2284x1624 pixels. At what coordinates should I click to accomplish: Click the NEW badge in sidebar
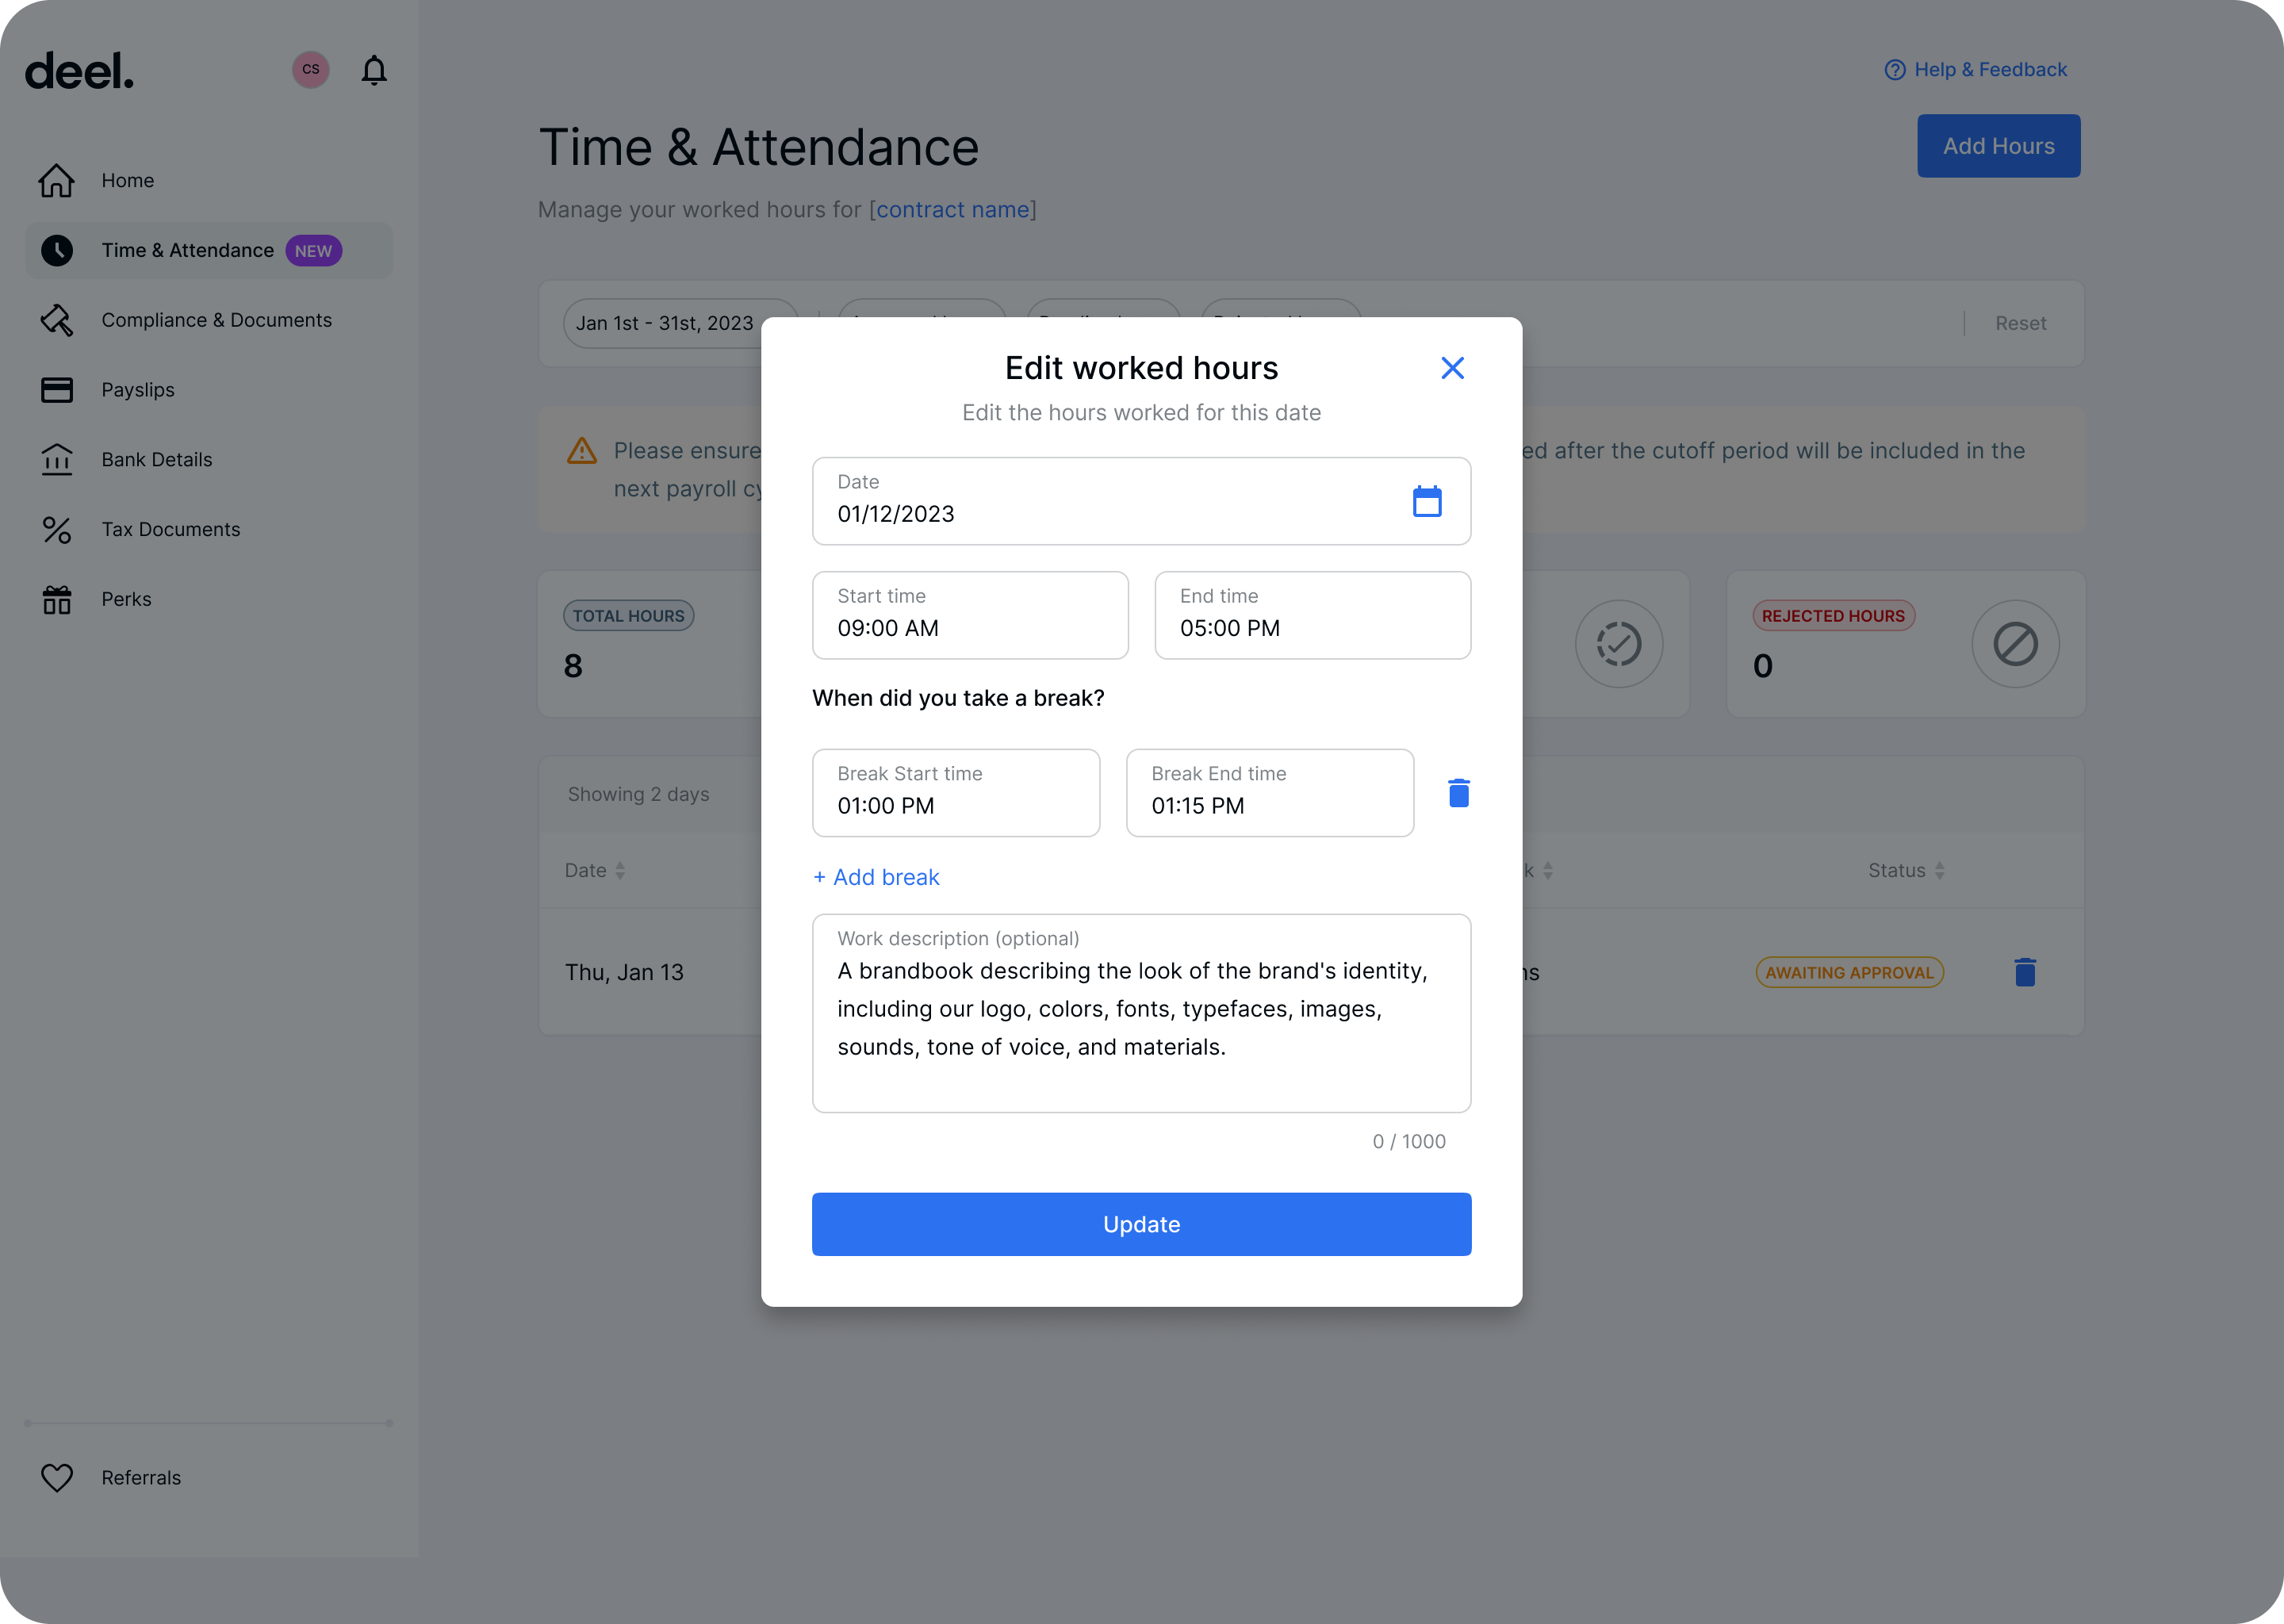pyautogui.click(x=313, y=251)
